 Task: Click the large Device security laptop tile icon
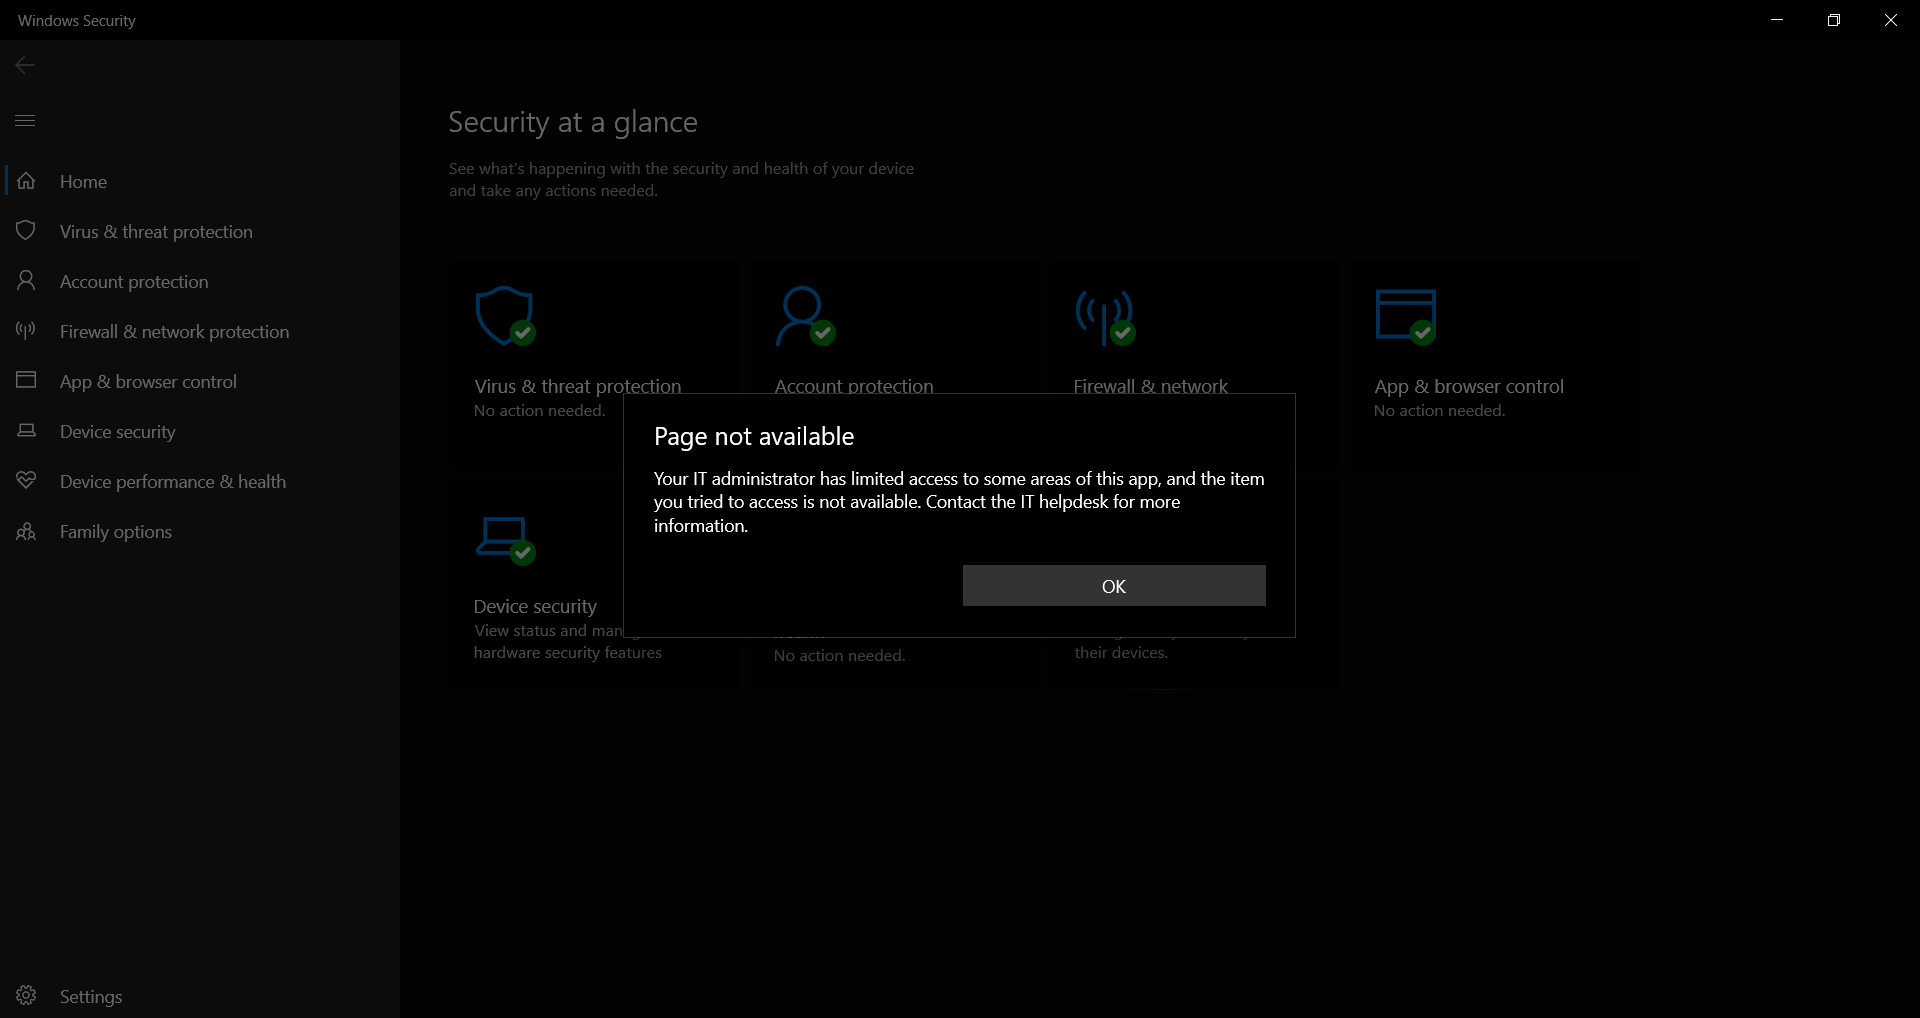click(x=505, y=540)
